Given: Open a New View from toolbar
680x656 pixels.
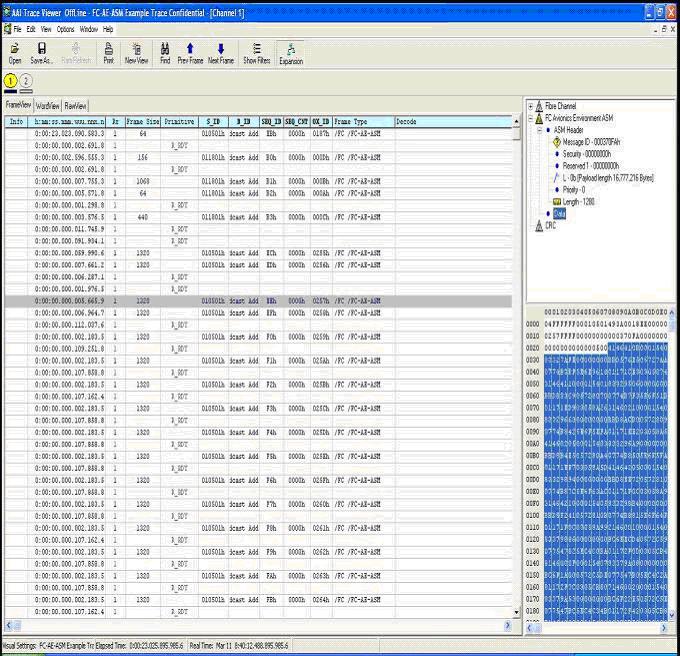Looking at the screenshot, I should [x=136, y=52].
